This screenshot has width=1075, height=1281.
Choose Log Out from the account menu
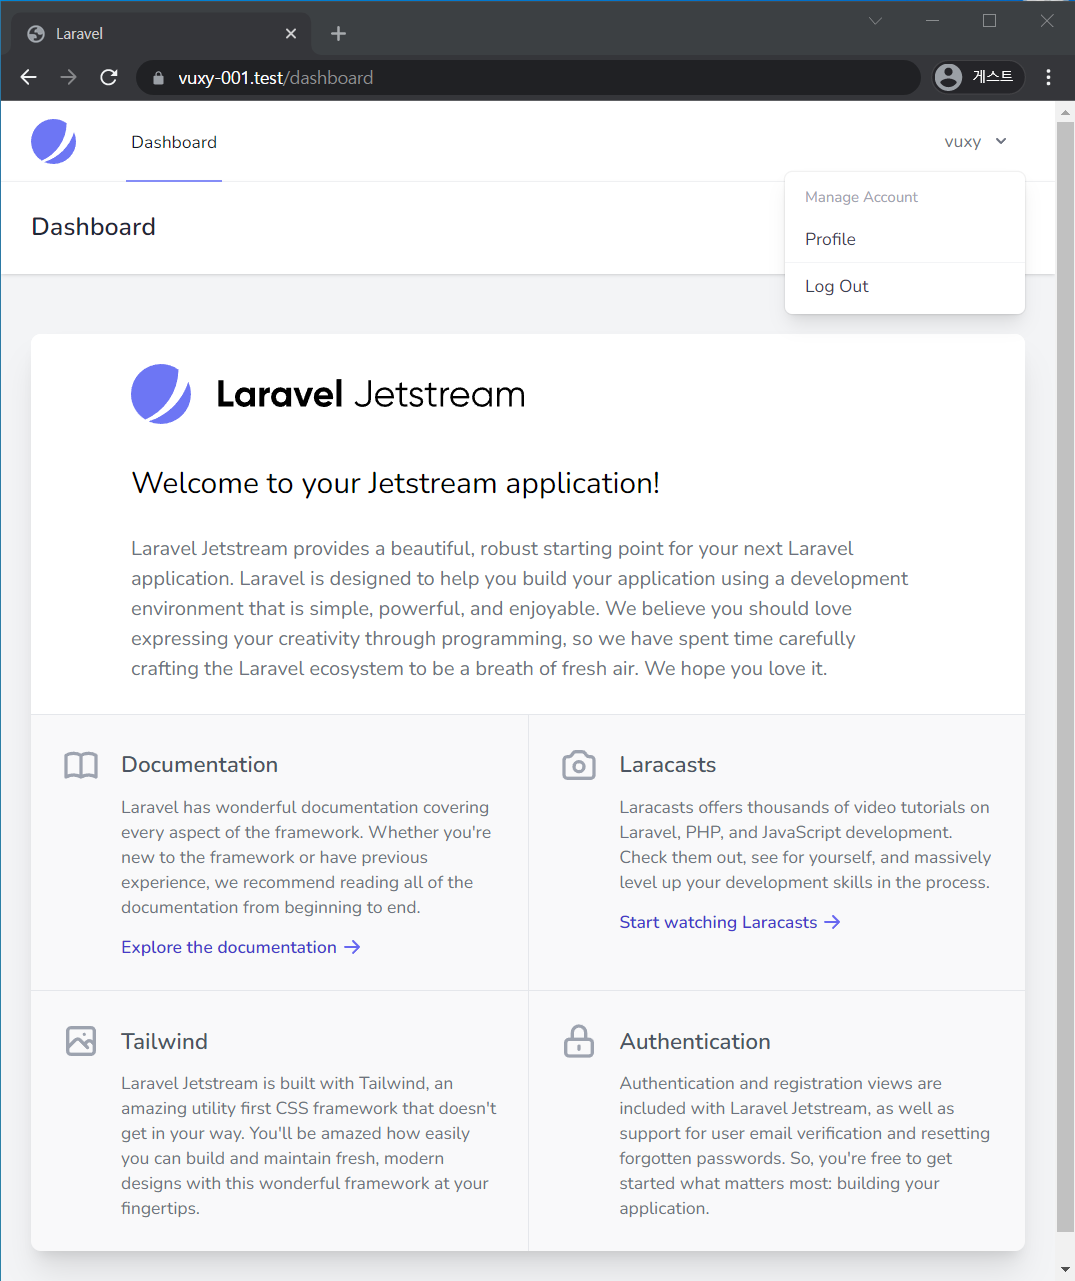pyautogui.click(x=905, y=286)
